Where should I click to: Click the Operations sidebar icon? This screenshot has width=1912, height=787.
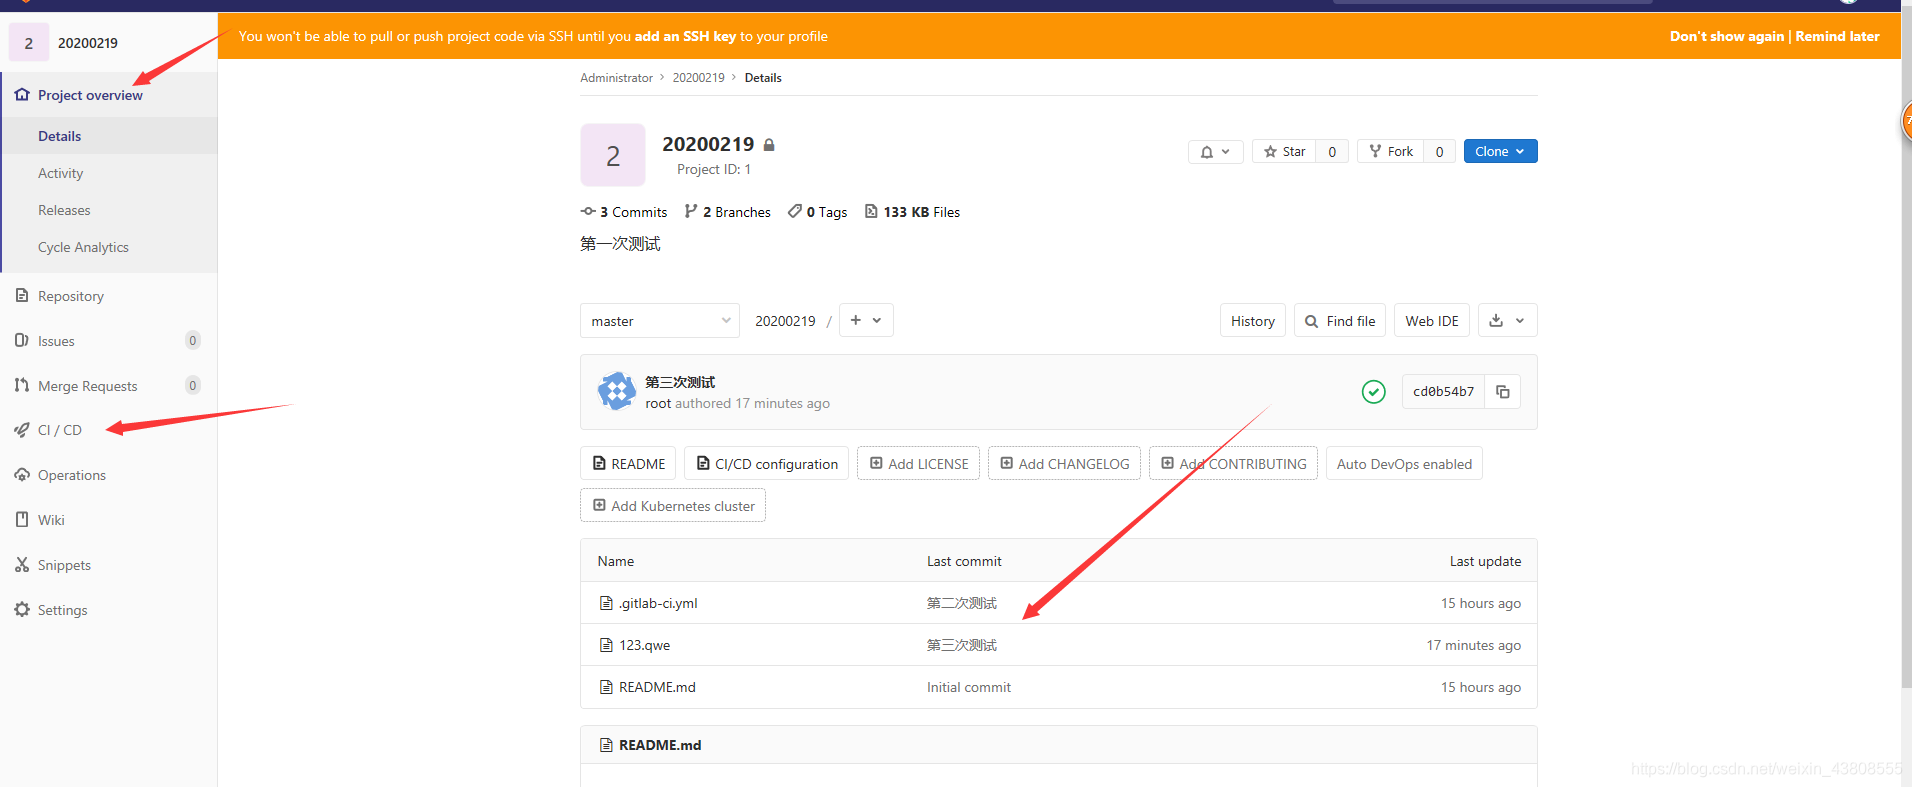[x=22, y=475]
